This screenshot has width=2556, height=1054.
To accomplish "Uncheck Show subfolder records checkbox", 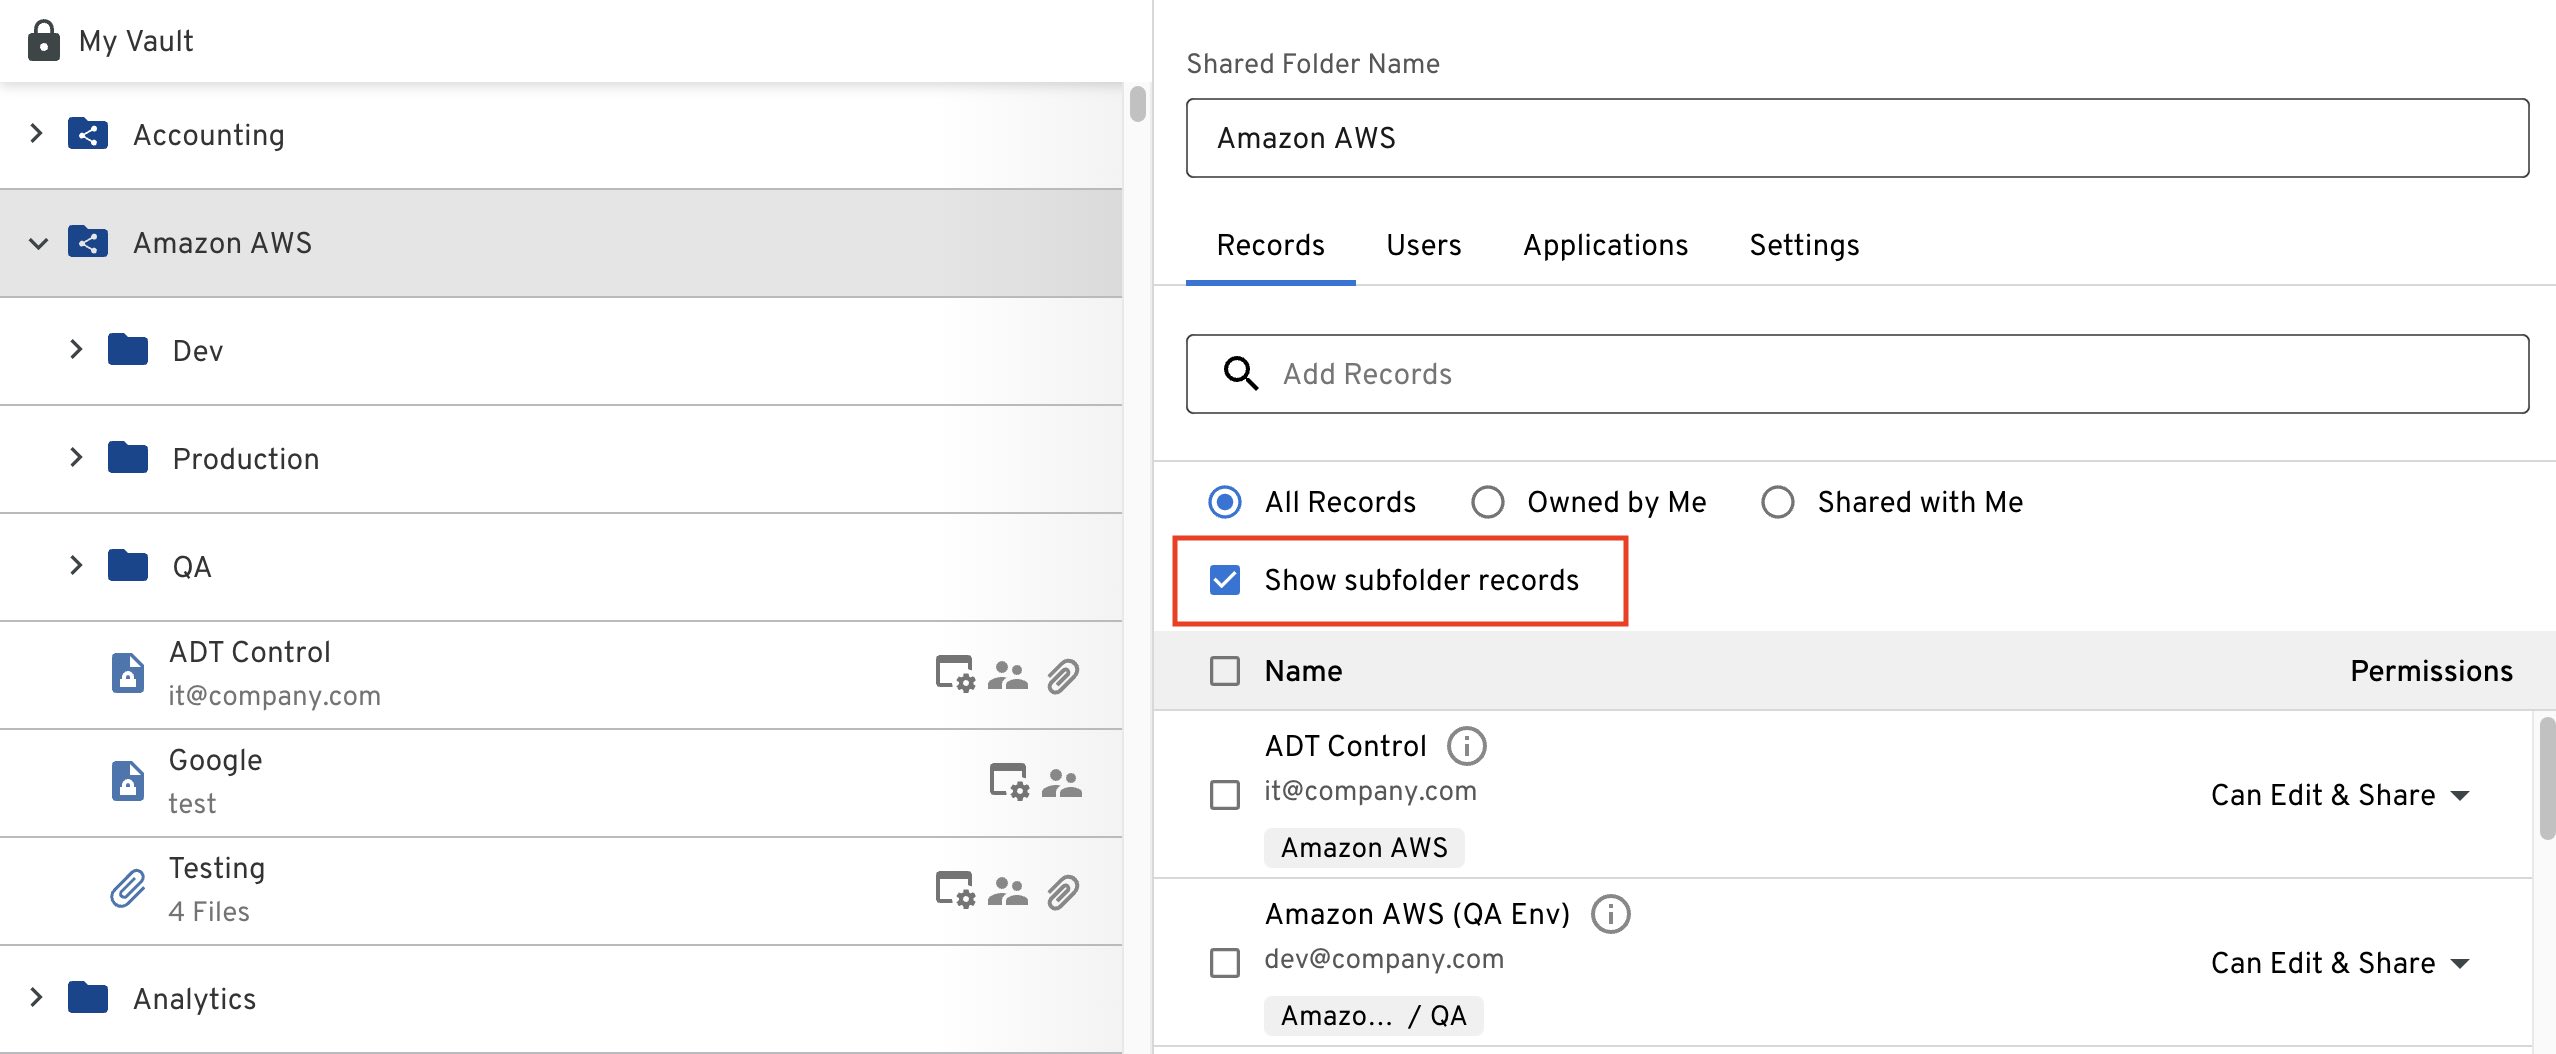I will (1225, 580).
